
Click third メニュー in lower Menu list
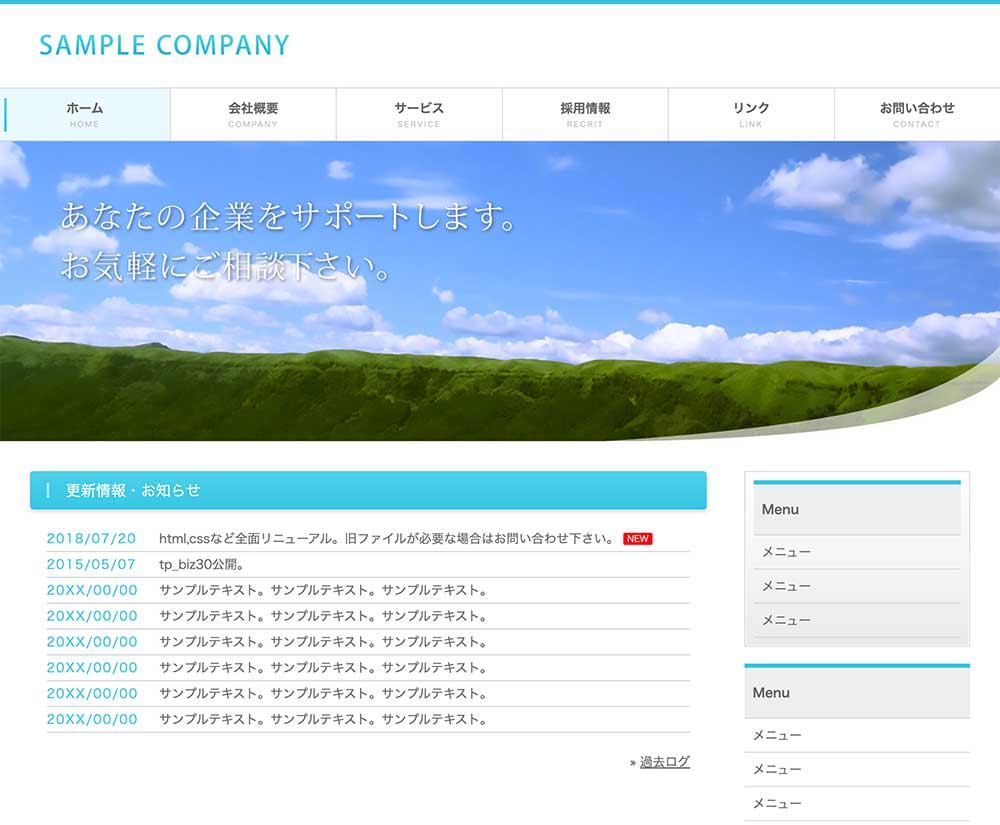pyautogui.click(x=857, y=803)
